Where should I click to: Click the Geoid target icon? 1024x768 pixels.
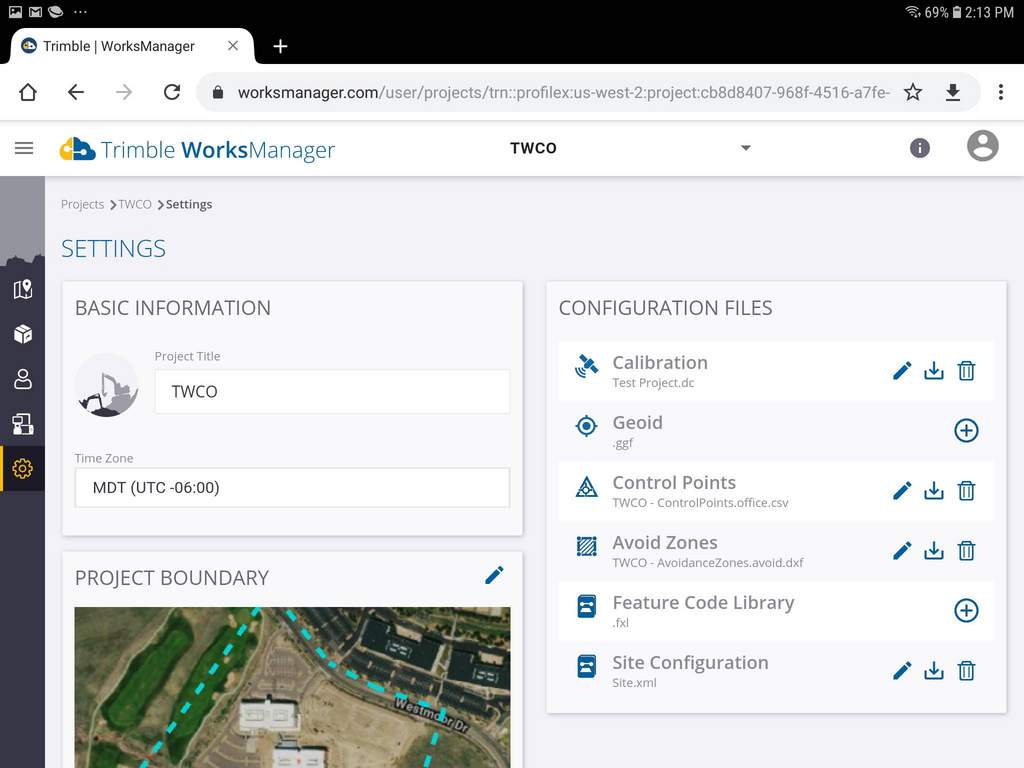pyautogui.click(x=586, y=426)
